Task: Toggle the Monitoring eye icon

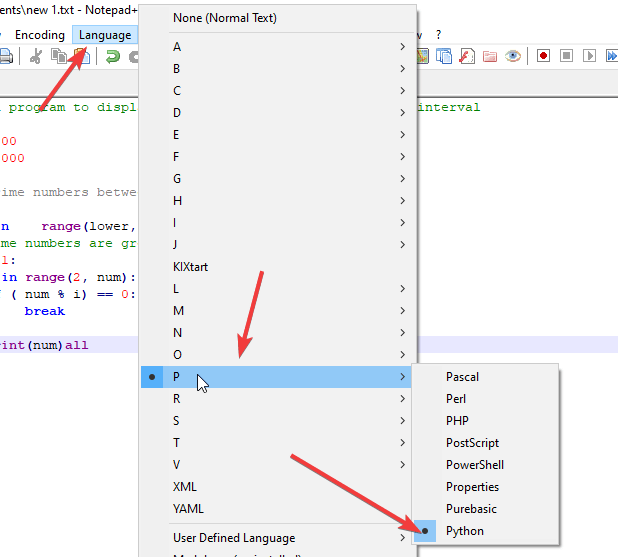Action: click(x=512, y=56)
